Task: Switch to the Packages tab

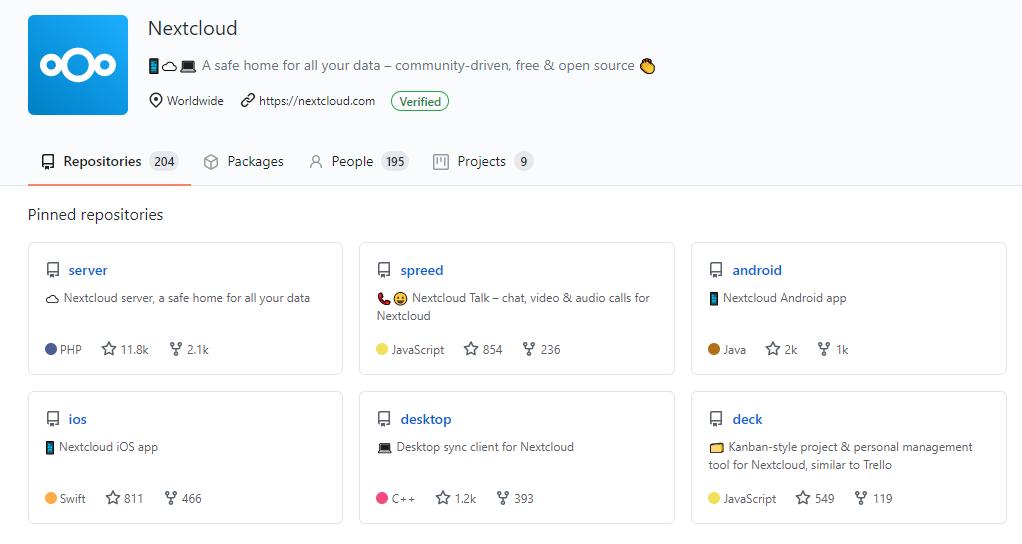Action: pos(244,161)
